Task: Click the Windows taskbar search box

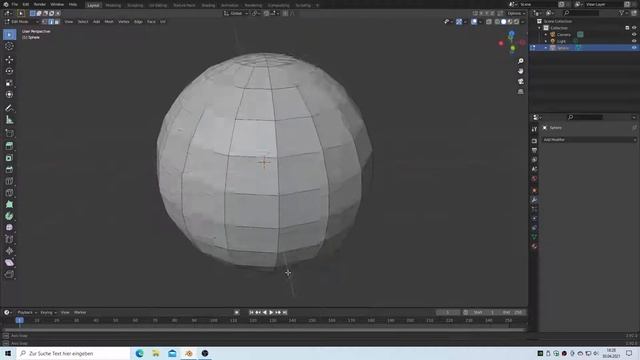Action: [73, 353]
